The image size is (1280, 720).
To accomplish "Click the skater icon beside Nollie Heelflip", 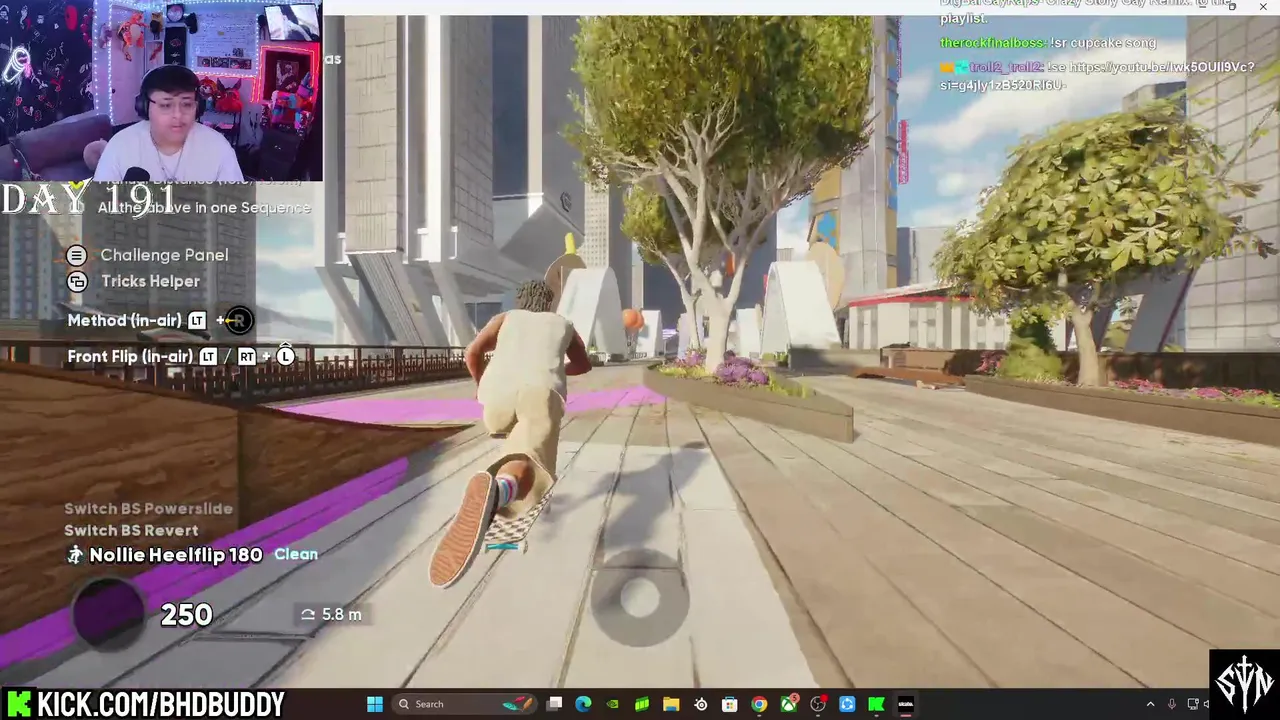I will [x=75, y=554].
